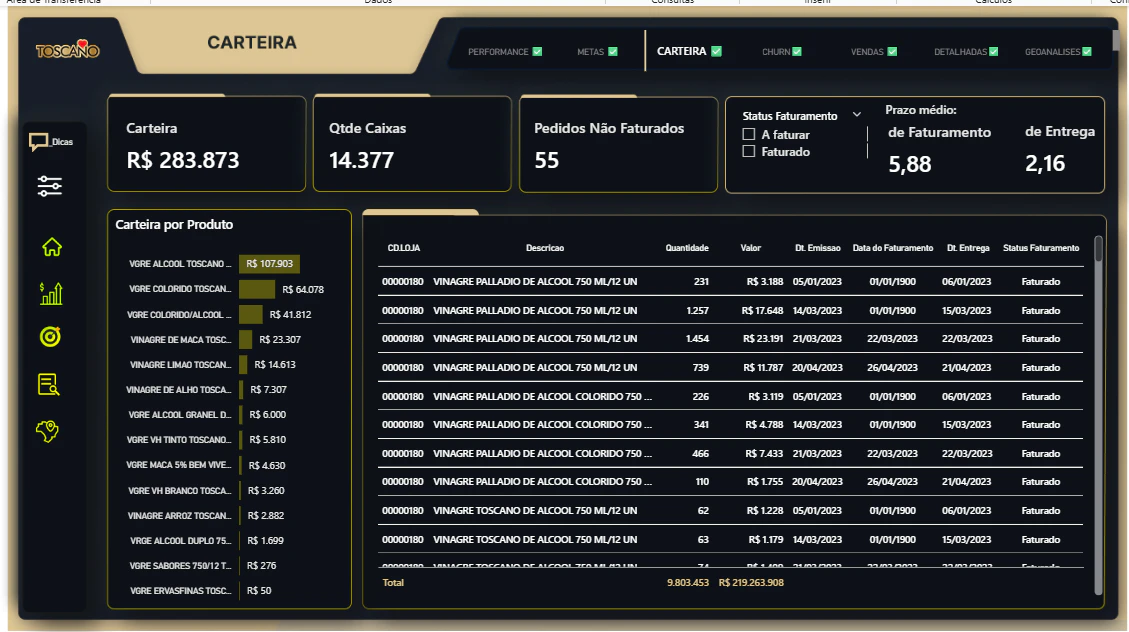Click the VINAGRE DE ALHO TOSCA product label
This screenshot has height=632, width=1129.
point(179,389)
